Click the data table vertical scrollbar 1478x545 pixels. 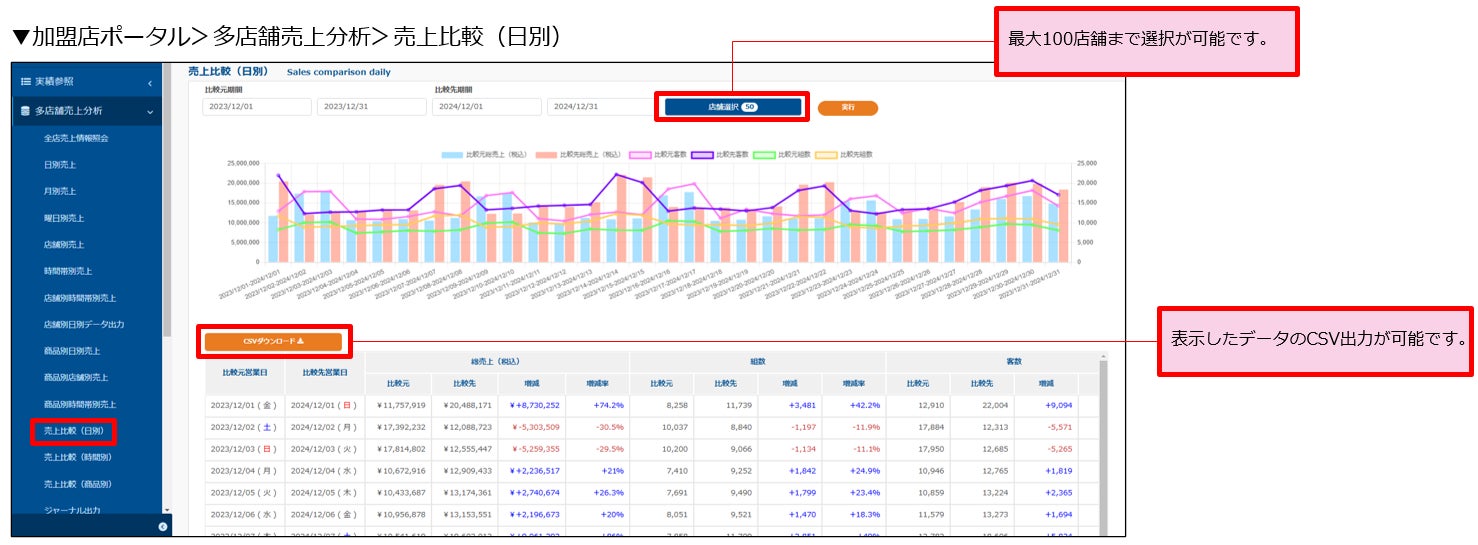coord(1104,445)
